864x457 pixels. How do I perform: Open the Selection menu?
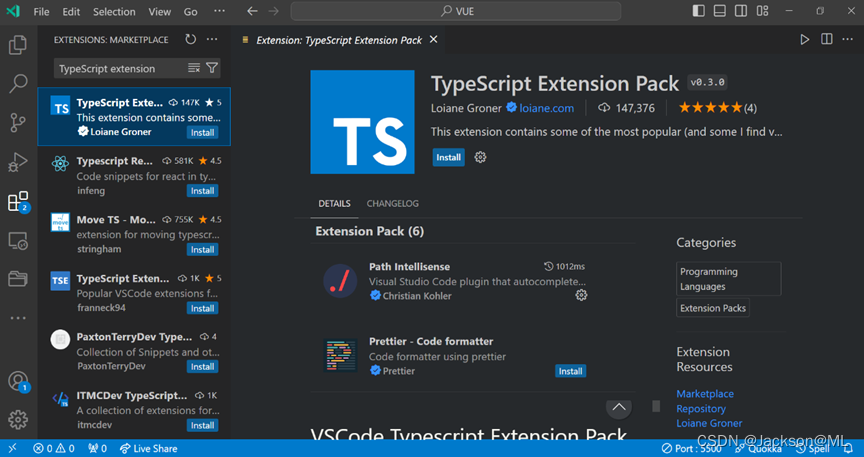tap(114, 12)
